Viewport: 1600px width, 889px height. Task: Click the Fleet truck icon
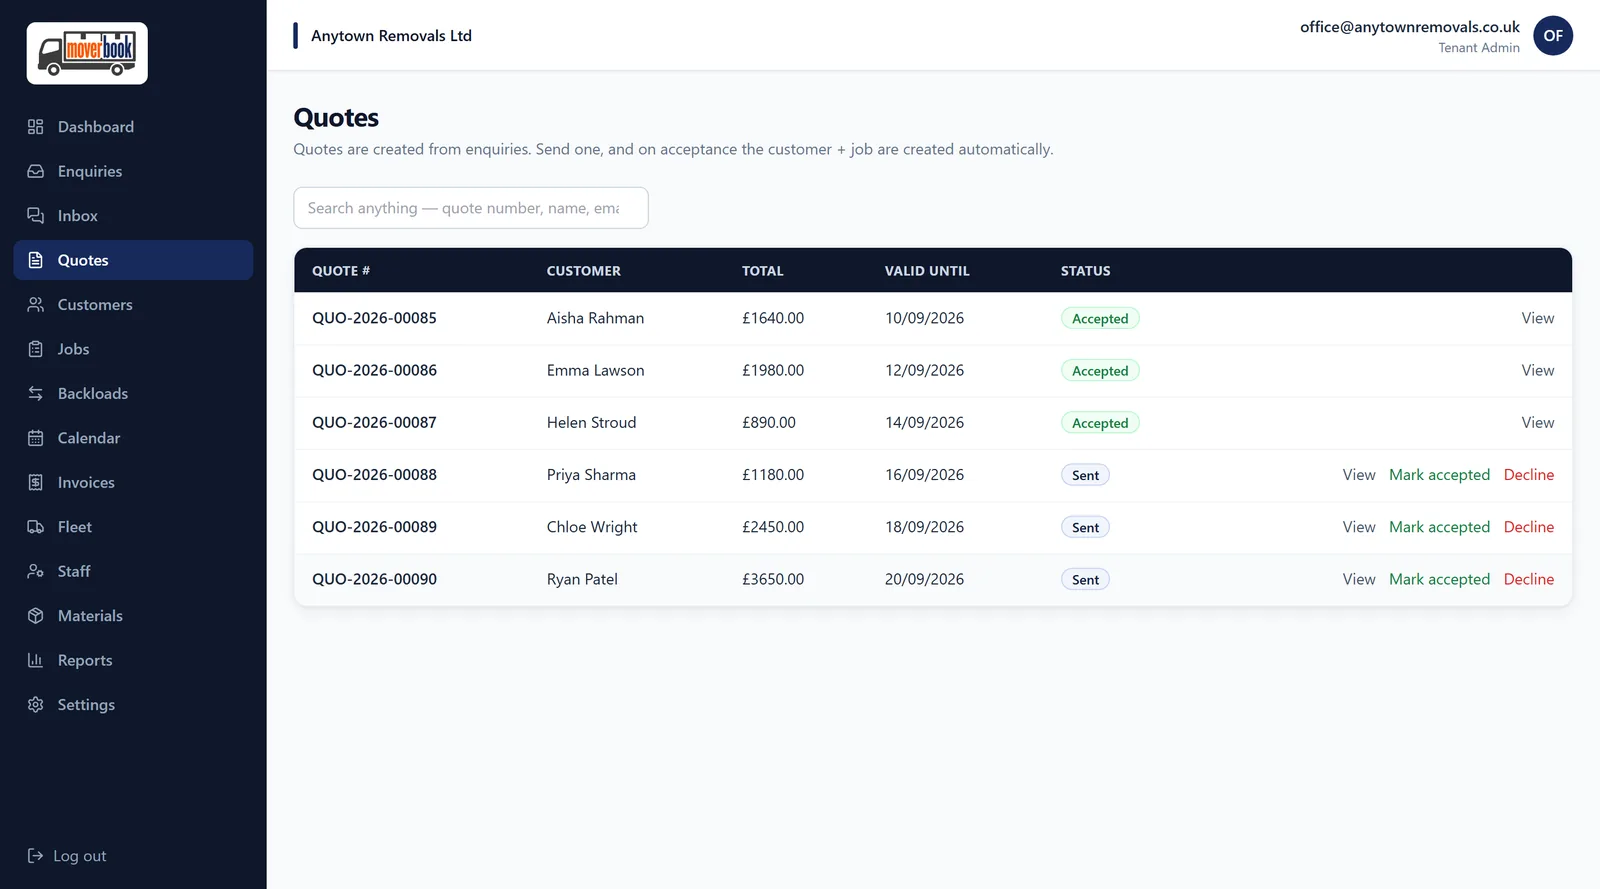tap(36, 527)
